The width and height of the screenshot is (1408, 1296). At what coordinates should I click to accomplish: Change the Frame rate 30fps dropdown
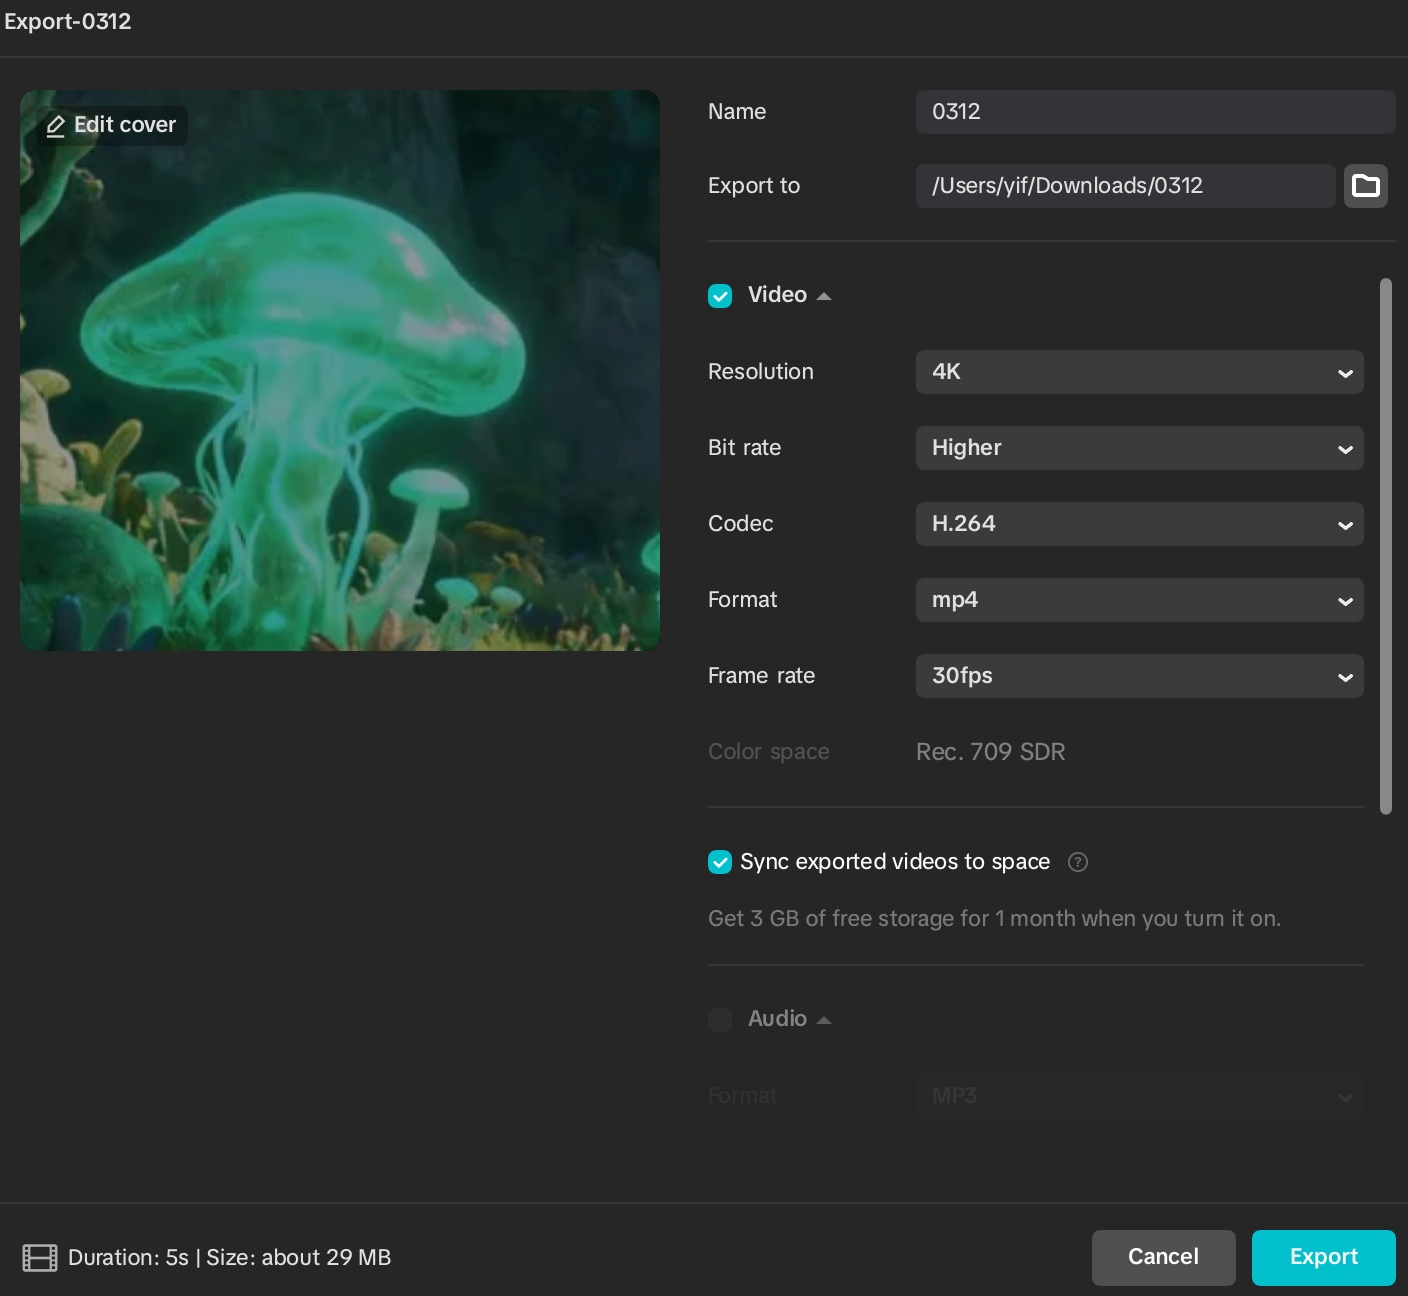pyautogui.click(x=1139, y=676)
